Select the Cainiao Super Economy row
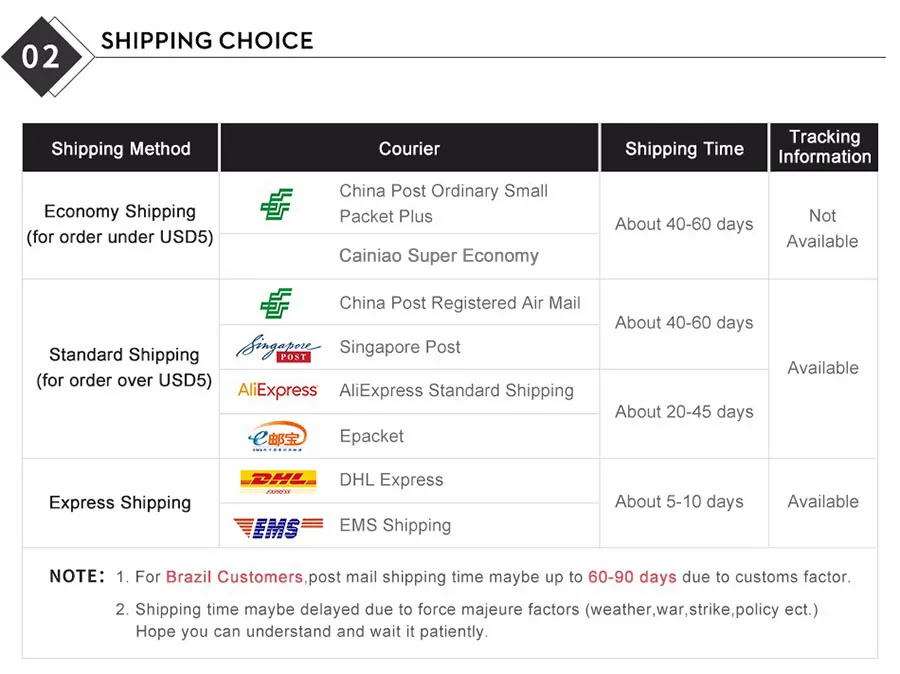 coord(409,256)
